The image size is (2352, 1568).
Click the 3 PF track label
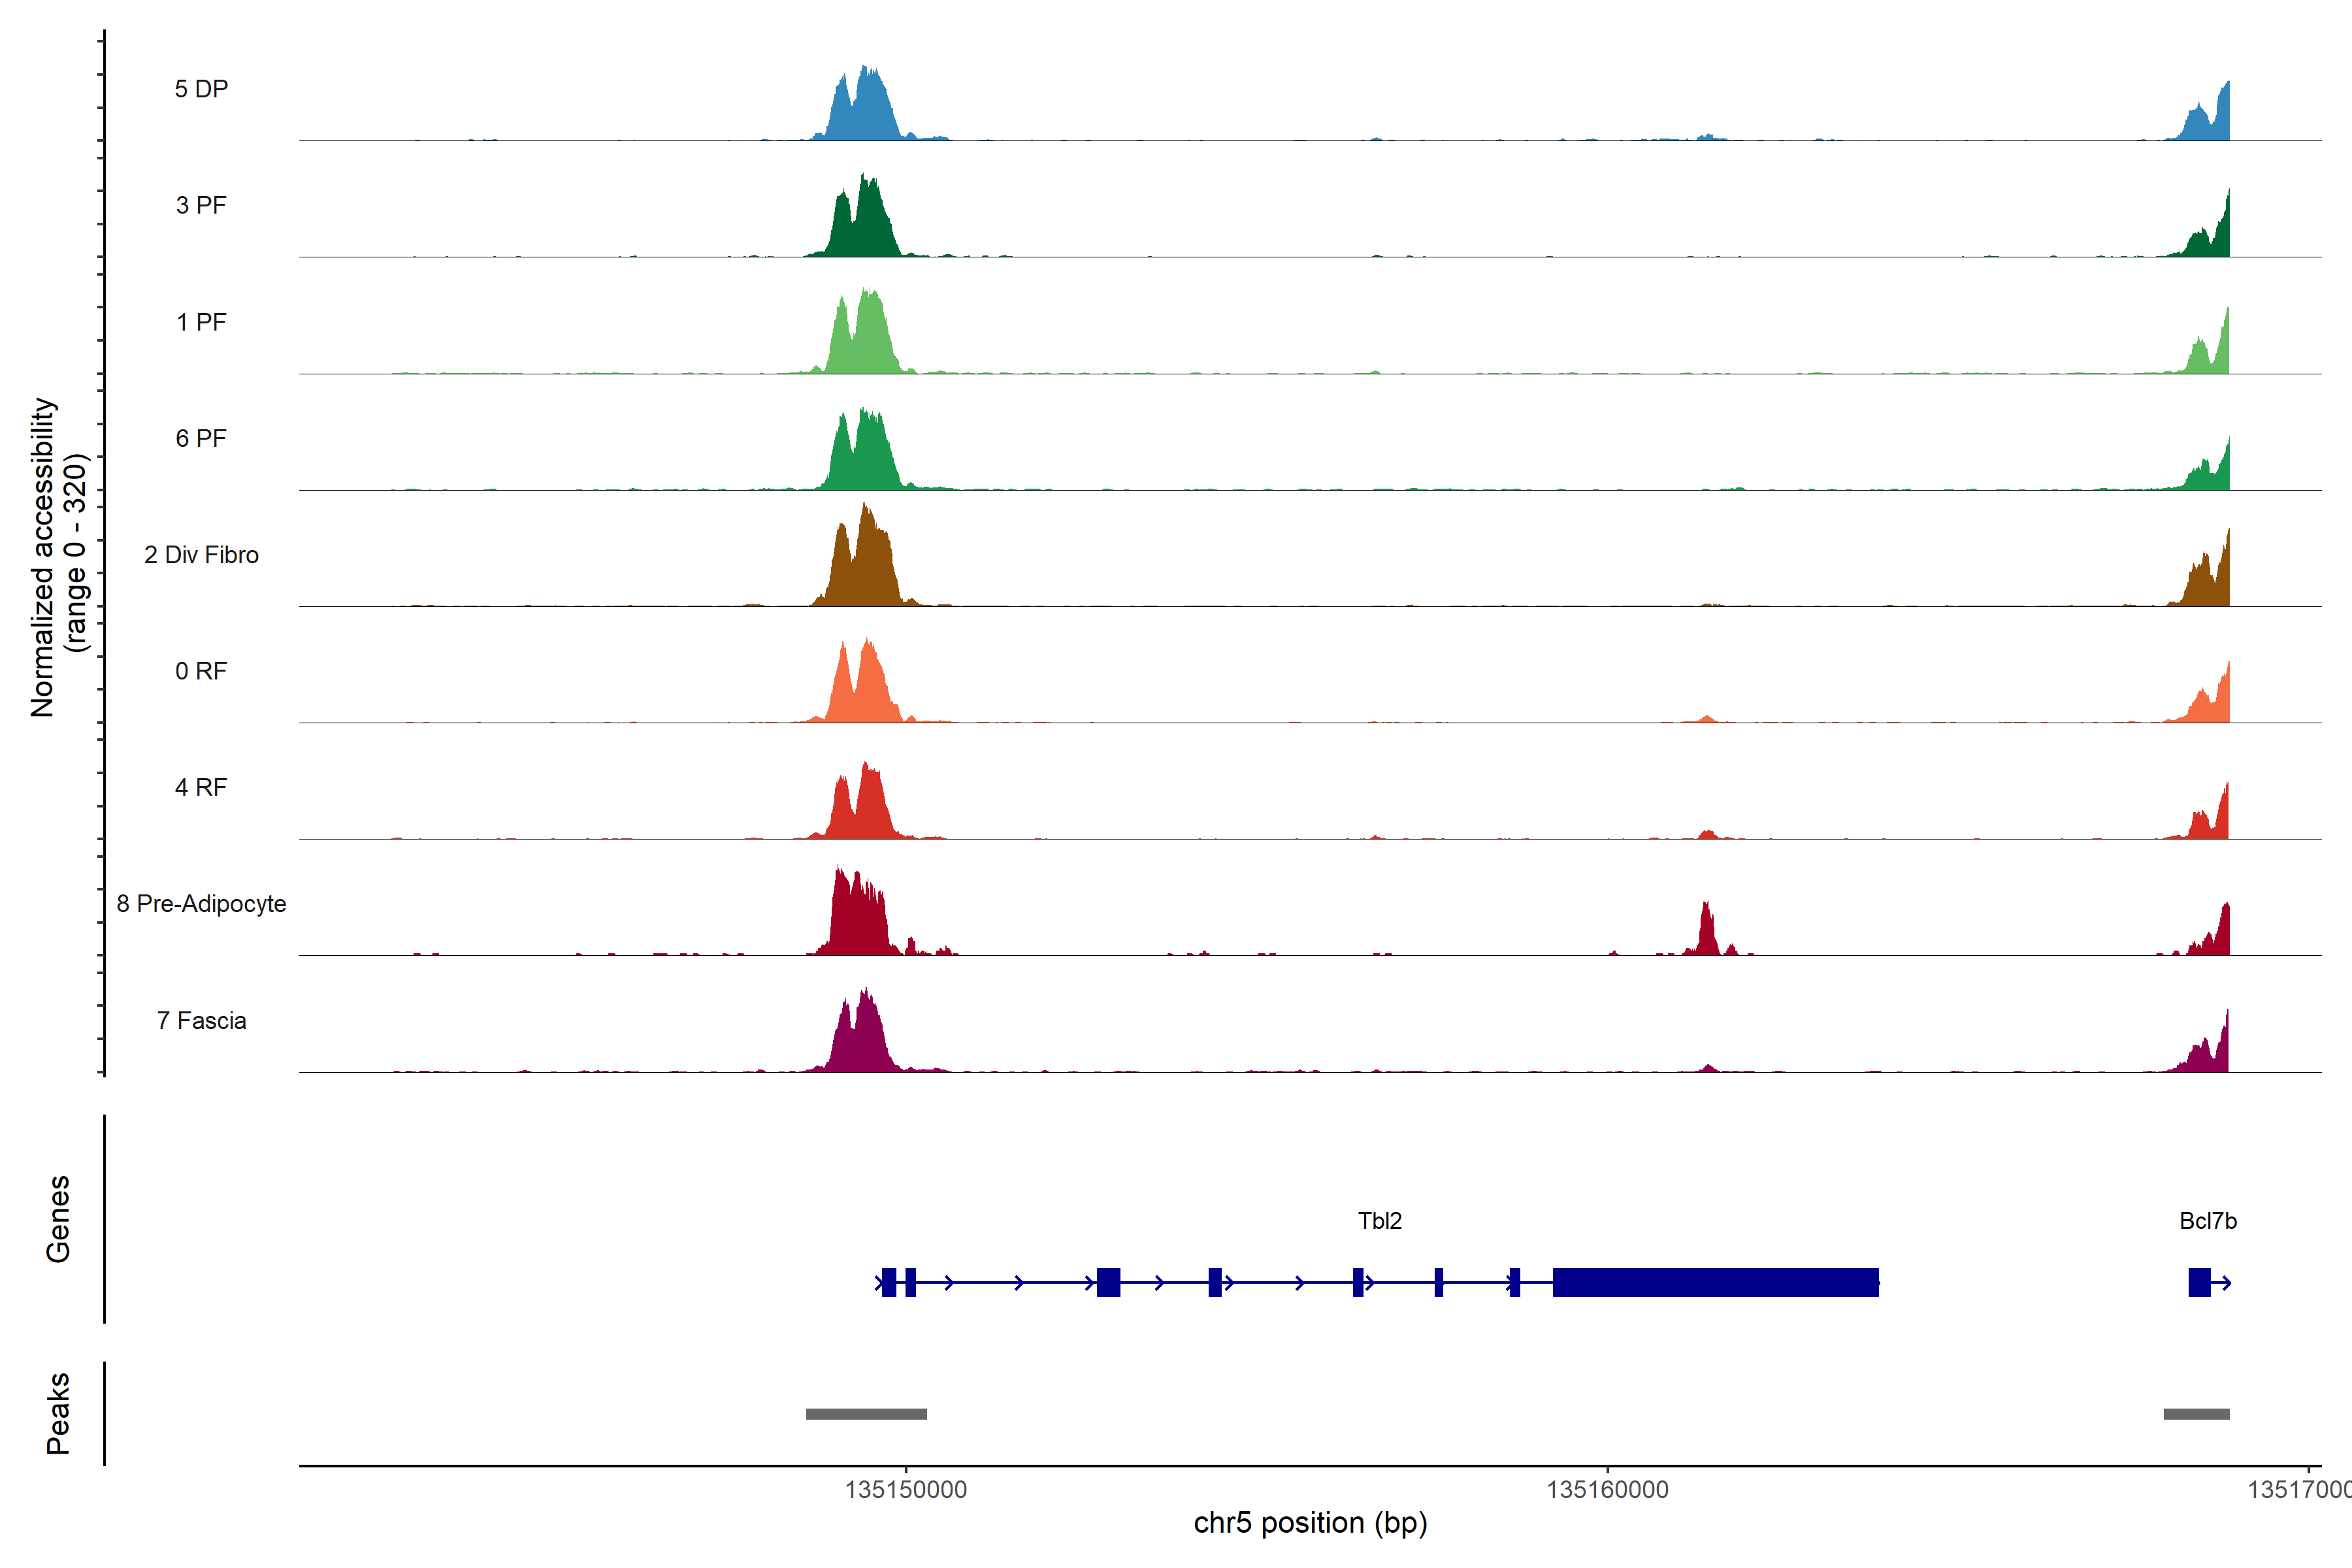click(x=201, y=205)
